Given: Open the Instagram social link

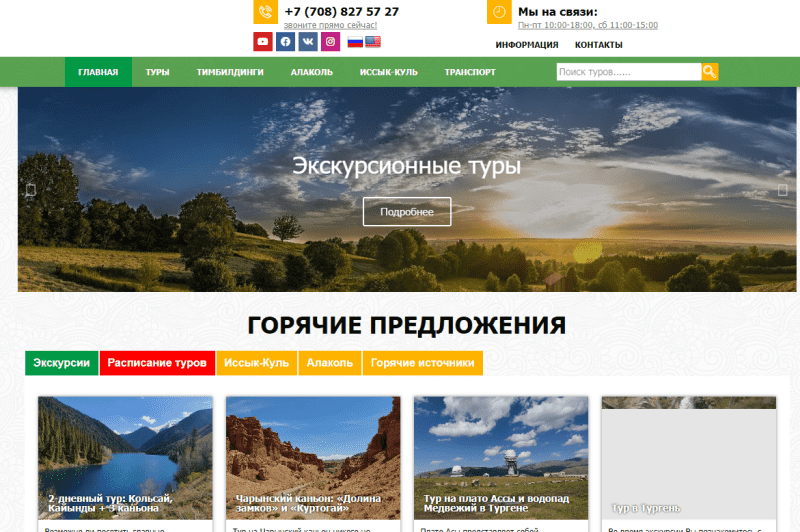Looking at the screenshot, I should [331, 42].
